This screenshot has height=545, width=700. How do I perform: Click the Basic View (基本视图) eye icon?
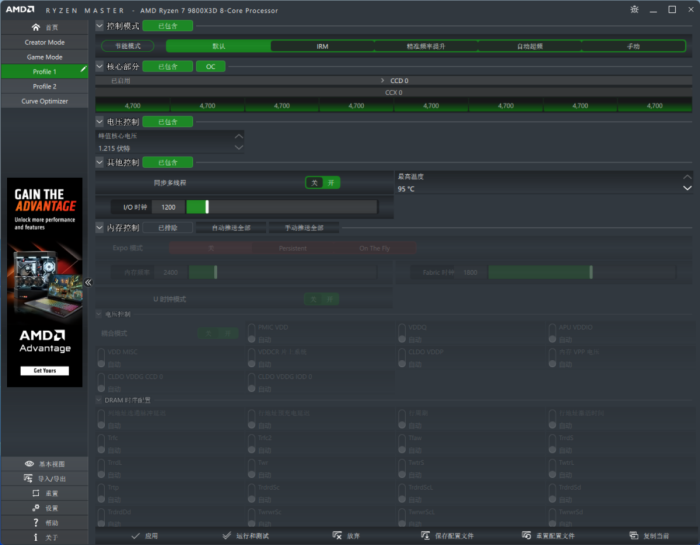(x=37, y=464)
